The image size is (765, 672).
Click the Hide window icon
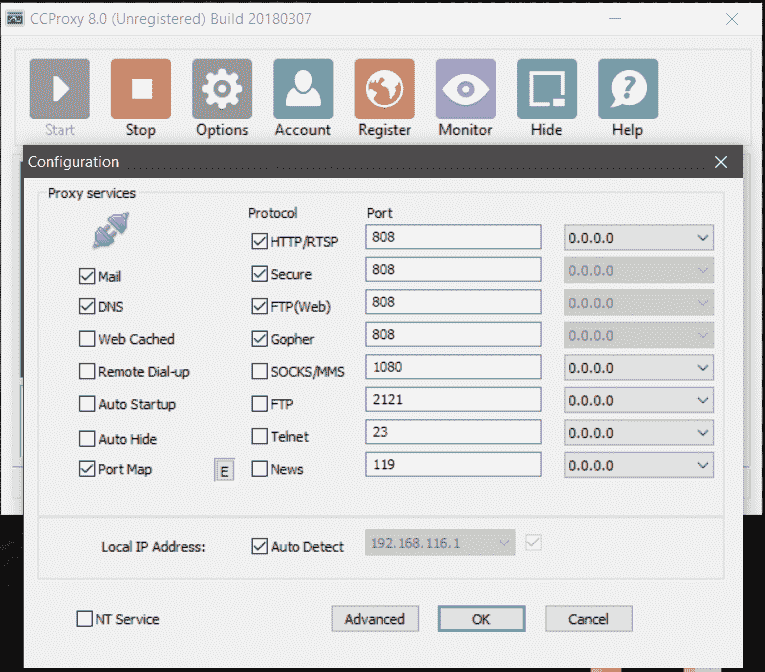tap(547, 89)
